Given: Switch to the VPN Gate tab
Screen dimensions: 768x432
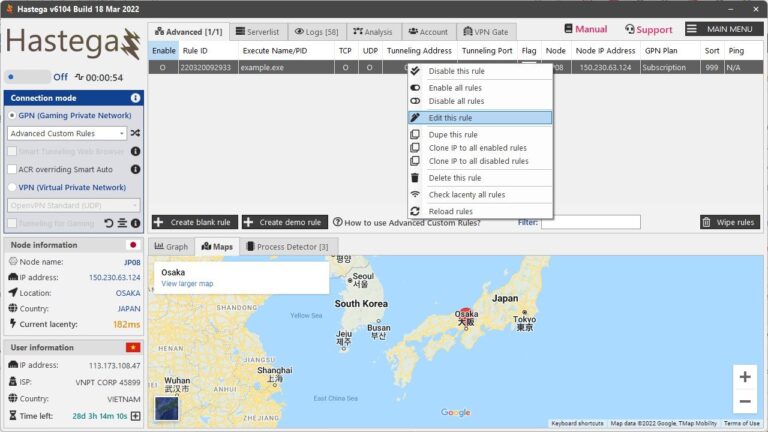Looking at the screenshot, I should 486,32.
